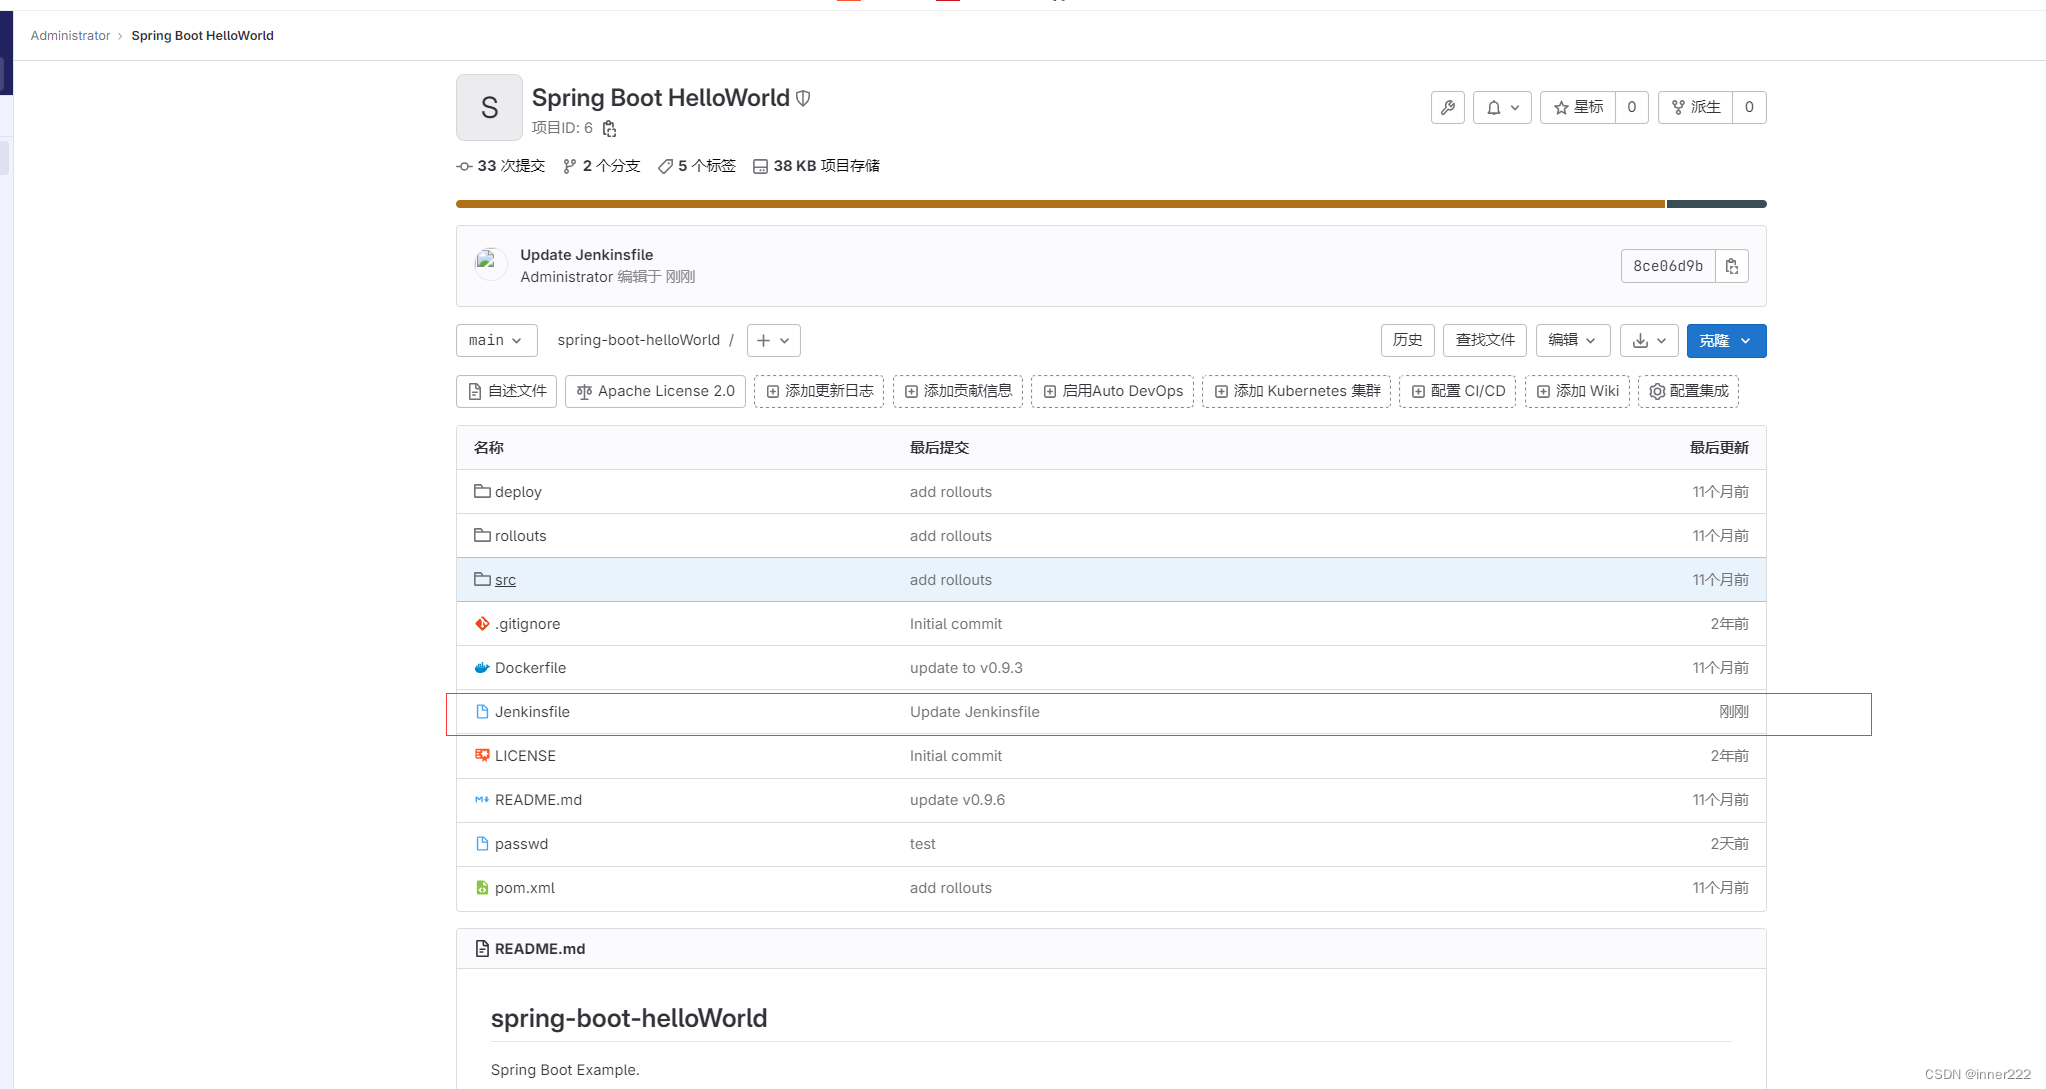
Task: Open the Jenkinsfile file
Action: tap(532, 712)
